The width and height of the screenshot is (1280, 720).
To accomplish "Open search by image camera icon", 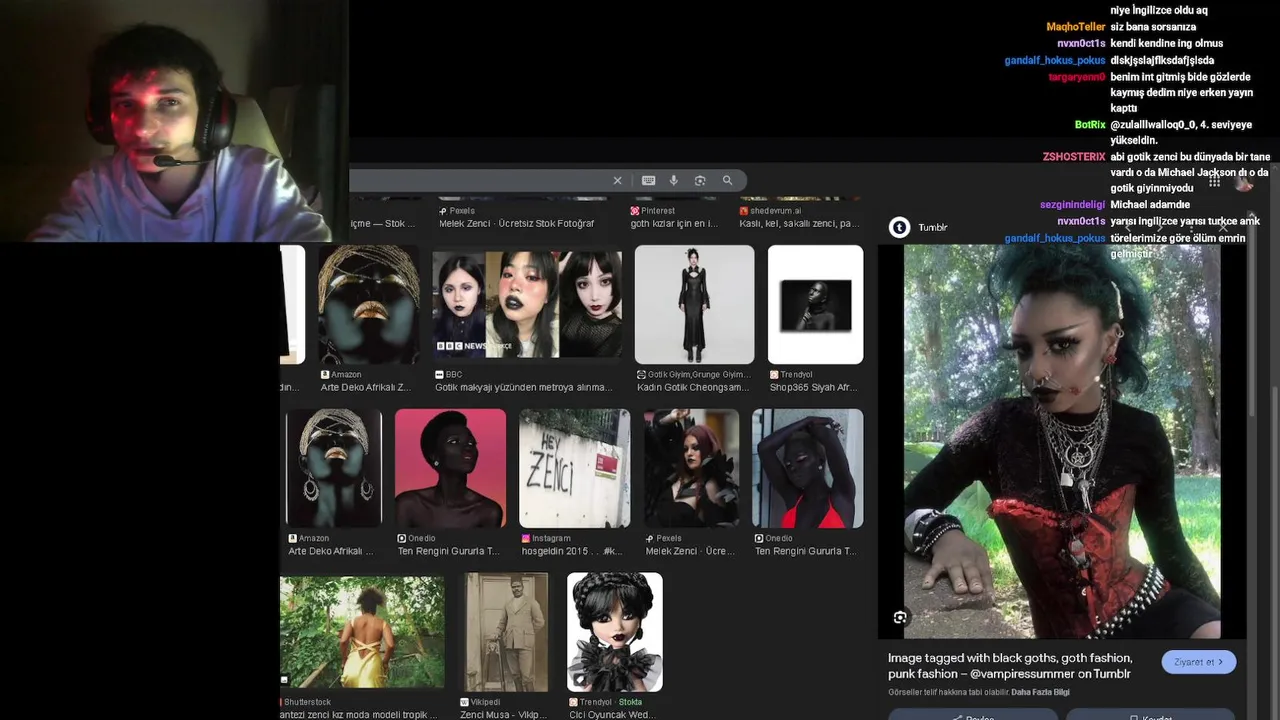I will 700,181.
